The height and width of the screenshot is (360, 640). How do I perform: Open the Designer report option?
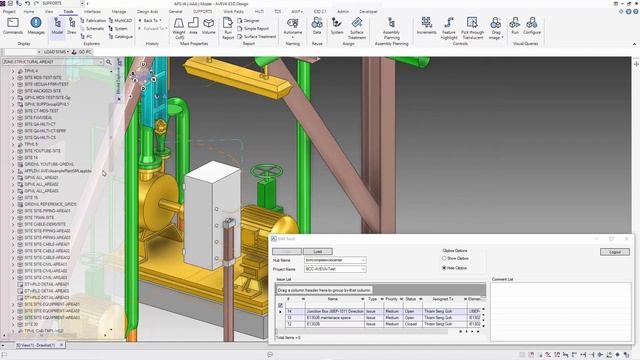point(249,20)
